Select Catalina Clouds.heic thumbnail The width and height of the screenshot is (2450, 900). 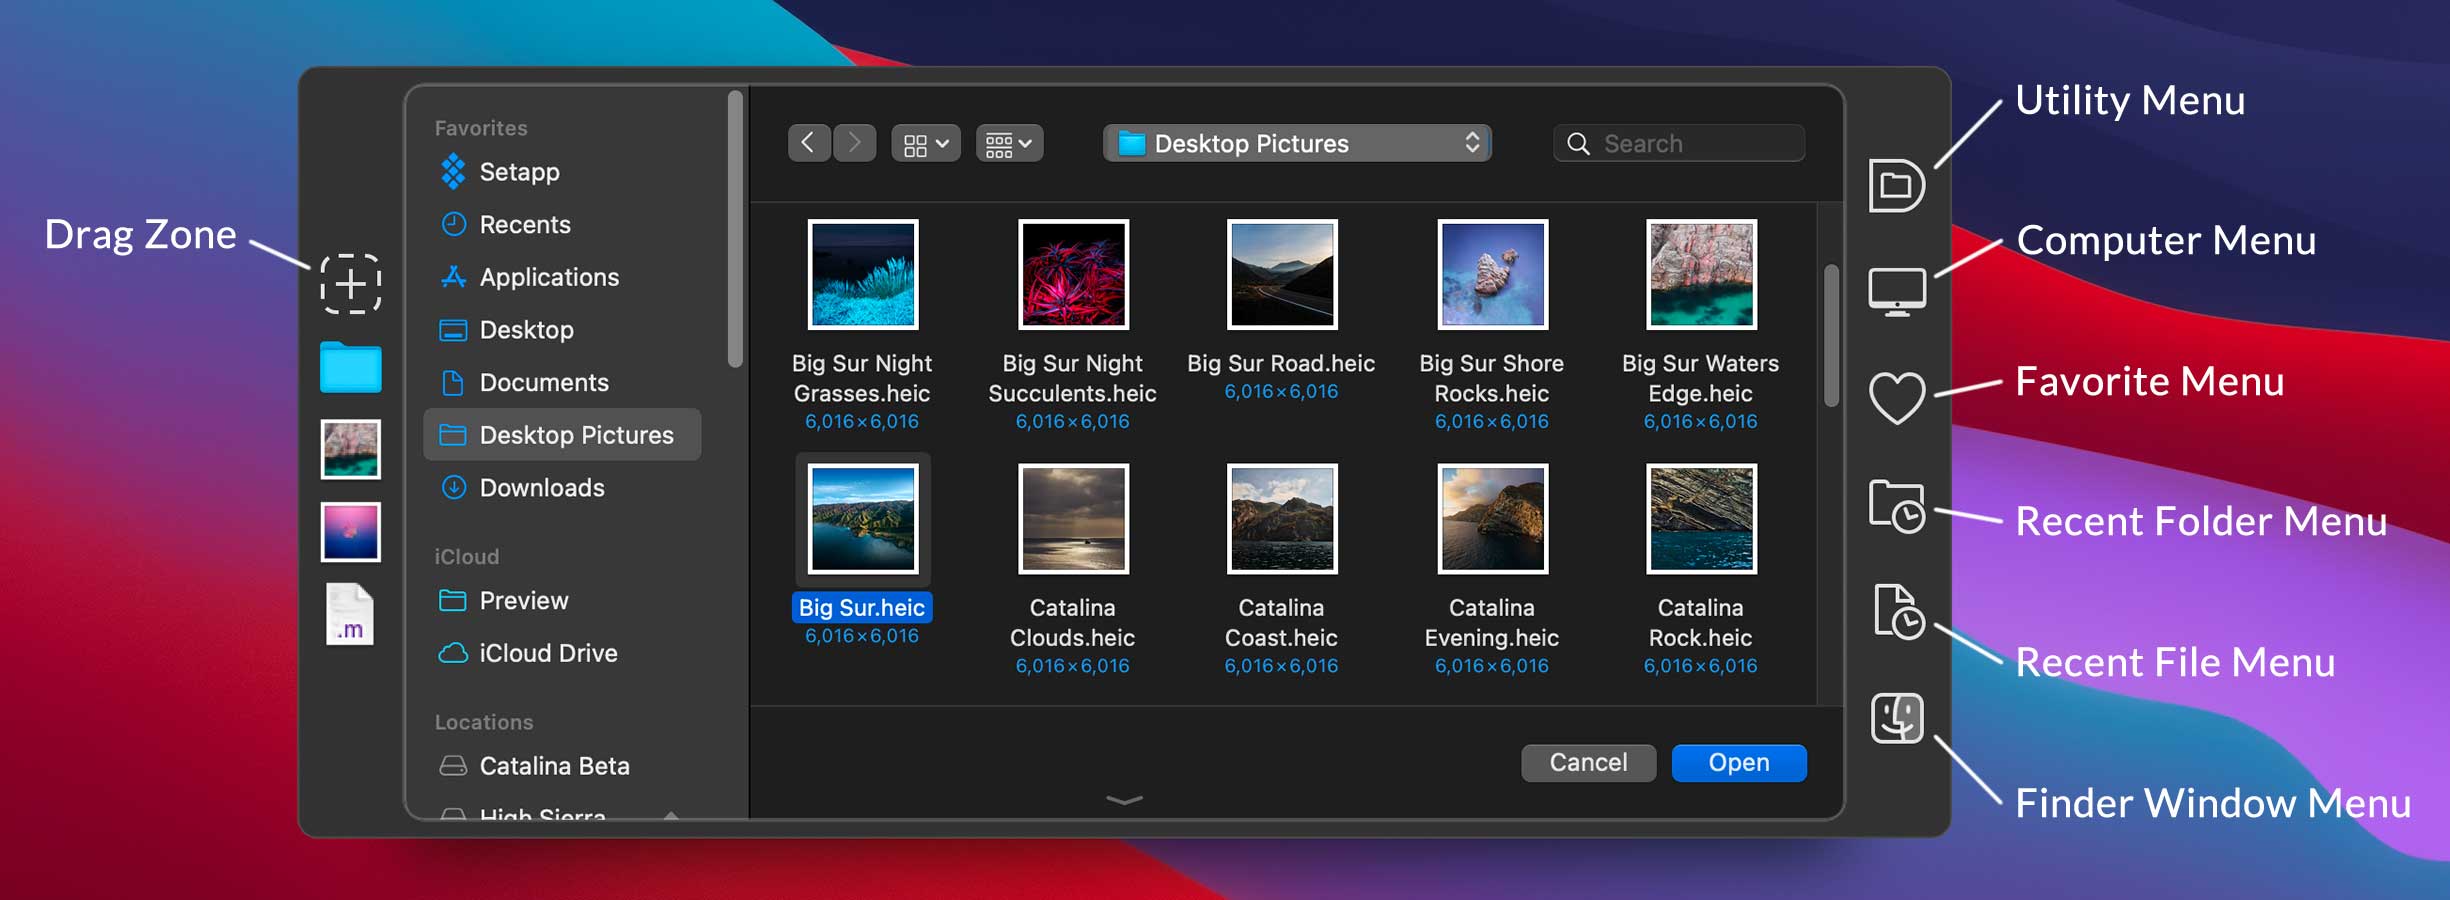(x=1073, y=518)
